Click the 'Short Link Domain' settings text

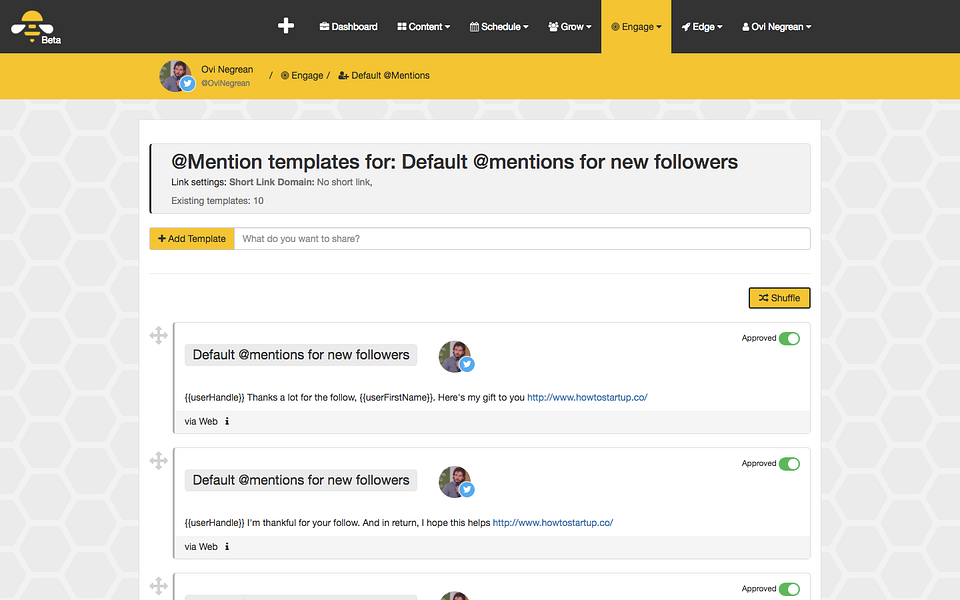(272, 182)
